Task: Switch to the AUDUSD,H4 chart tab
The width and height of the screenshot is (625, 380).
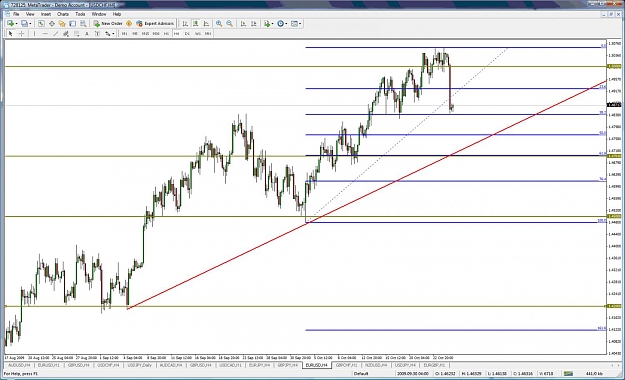Action: pyautogui.click(x=19, y=365)
